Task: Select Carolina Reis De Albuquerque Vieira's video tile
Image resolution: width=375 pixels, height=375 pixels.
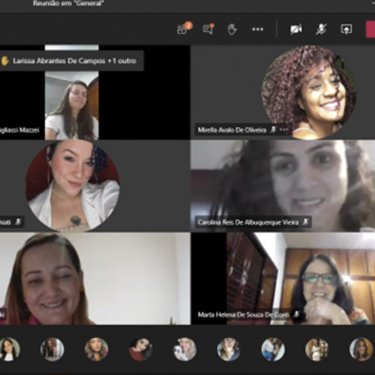Action: tap(283, 186)
